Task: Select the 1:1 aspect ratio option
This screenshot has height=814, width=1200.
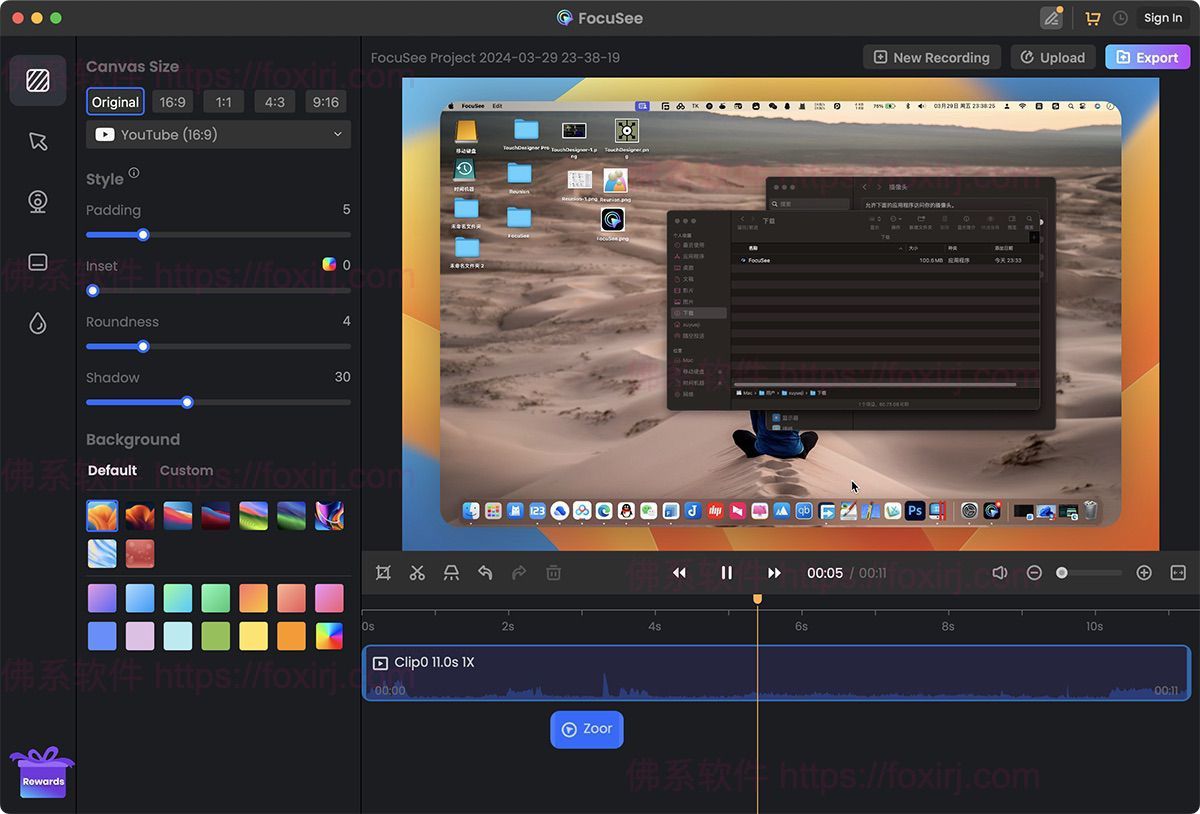Action: click(223, 101)
